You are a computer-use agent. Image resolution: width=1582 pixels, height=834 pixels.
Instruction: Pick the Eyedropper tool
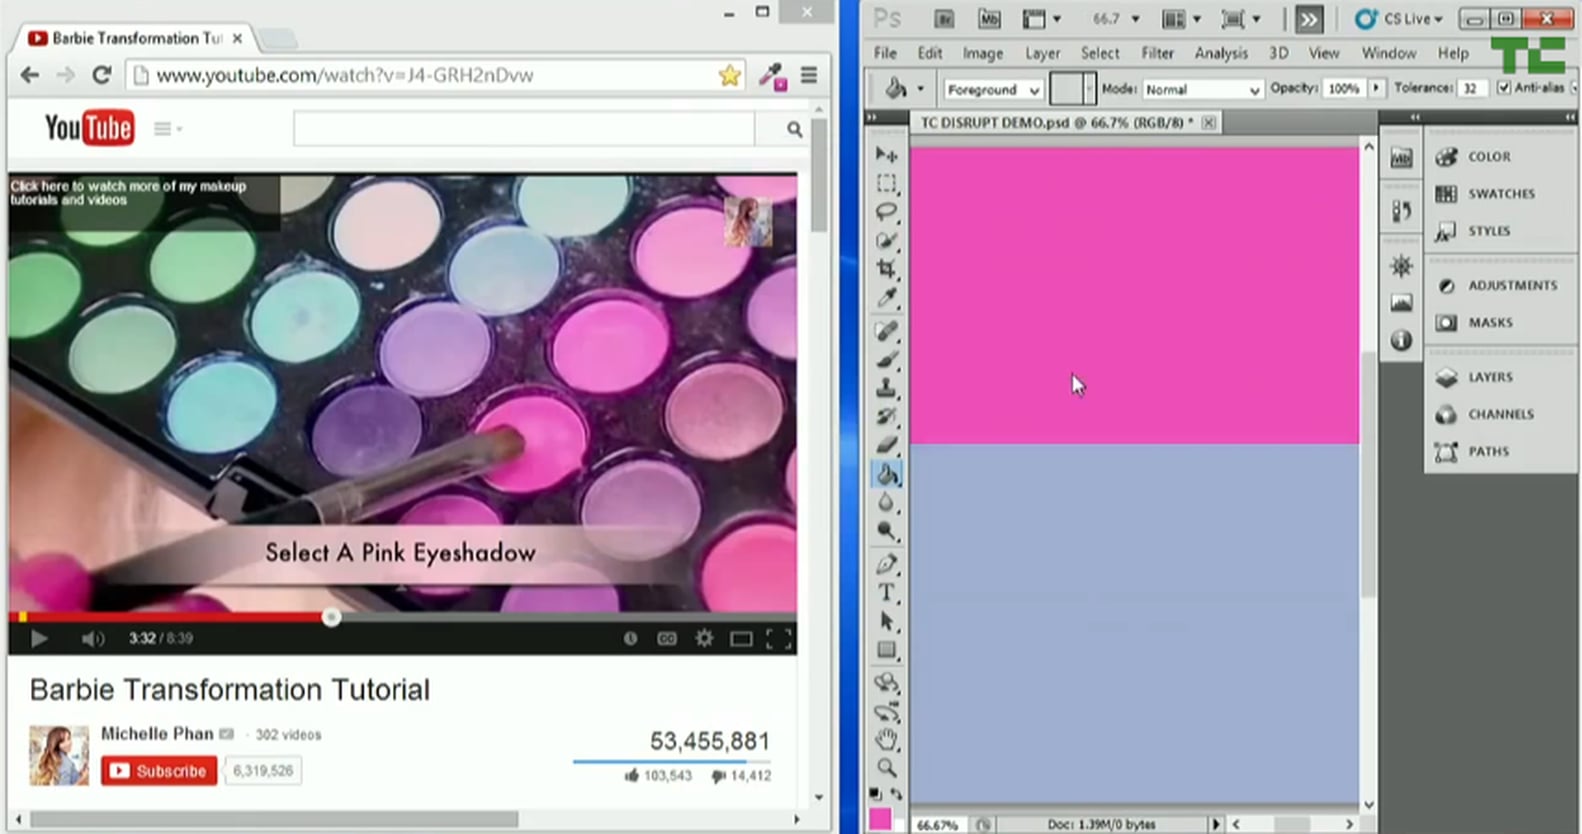click(x=886, y=298)
